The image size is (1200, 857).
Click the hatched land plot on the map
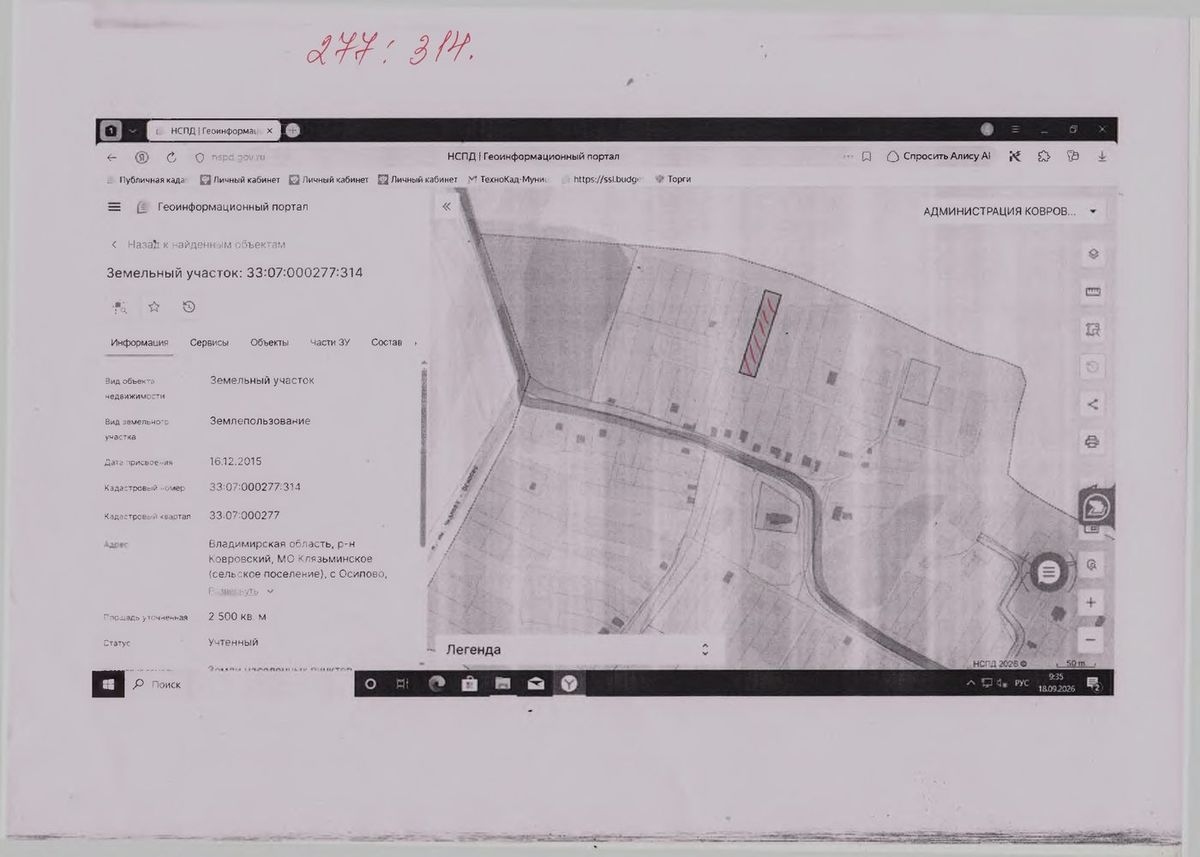click(x=760, y=333)
